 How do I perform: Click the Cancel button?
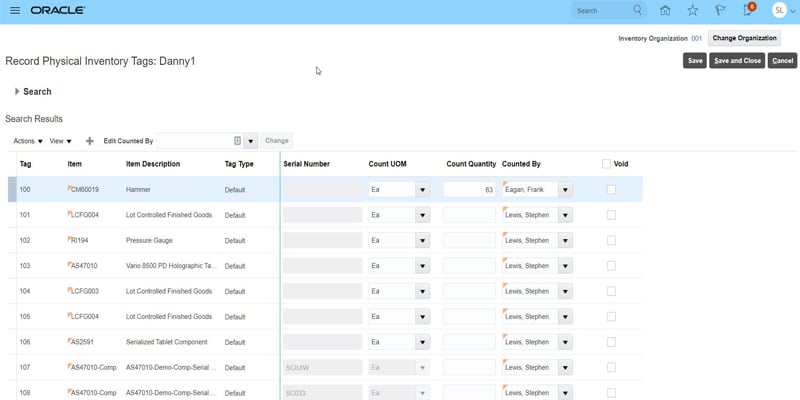tap(783, 61)
